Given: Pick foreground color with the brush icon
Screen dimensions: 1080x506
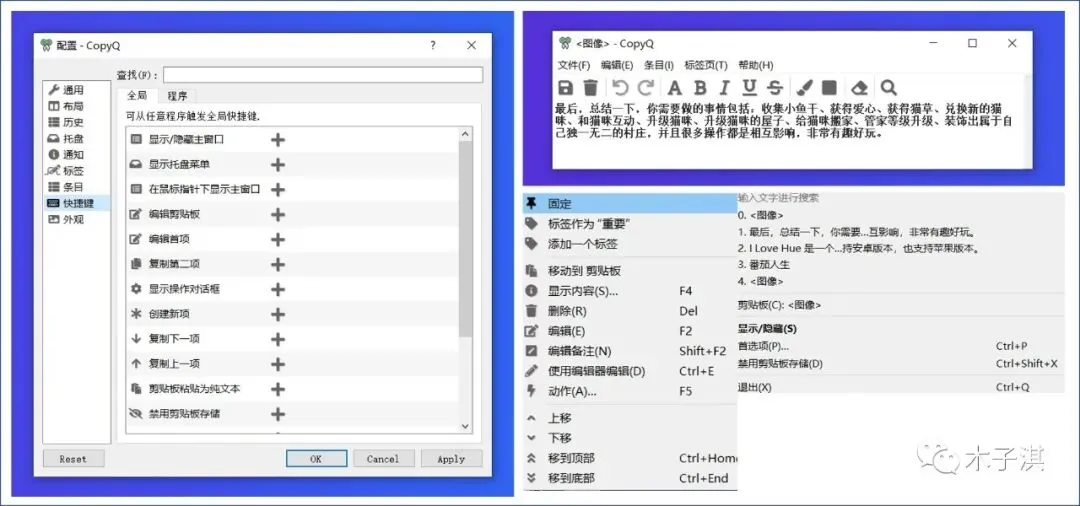Looking at the screenshot, I should coord(804,87).
